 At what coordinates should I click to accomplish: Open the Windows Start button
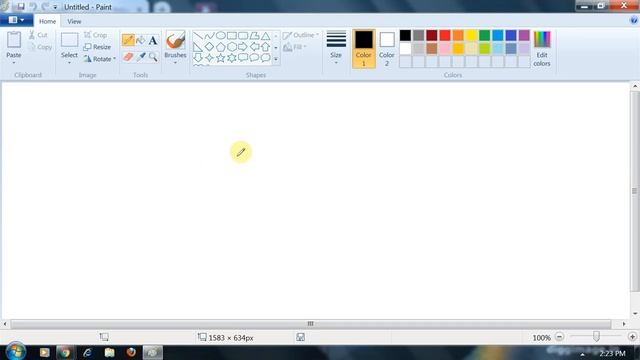16,351
